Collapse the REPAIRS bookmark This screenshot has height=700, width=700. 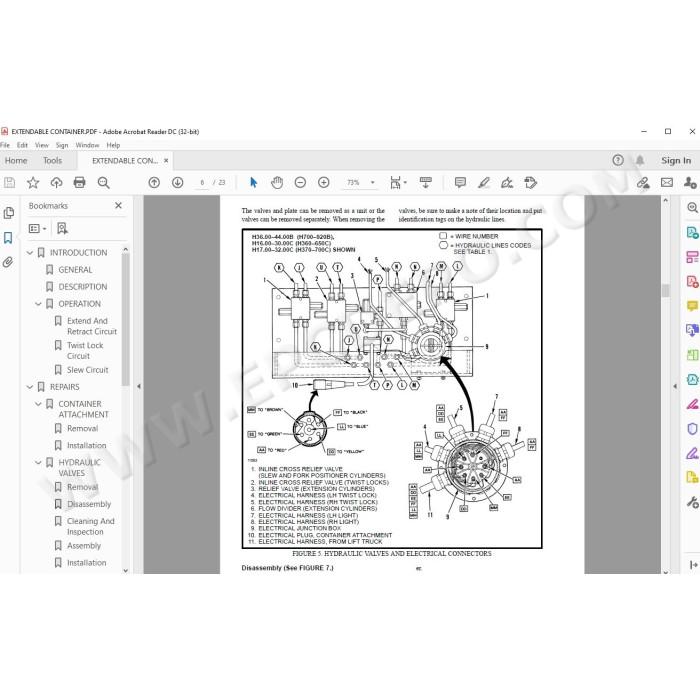pos(30,387)
